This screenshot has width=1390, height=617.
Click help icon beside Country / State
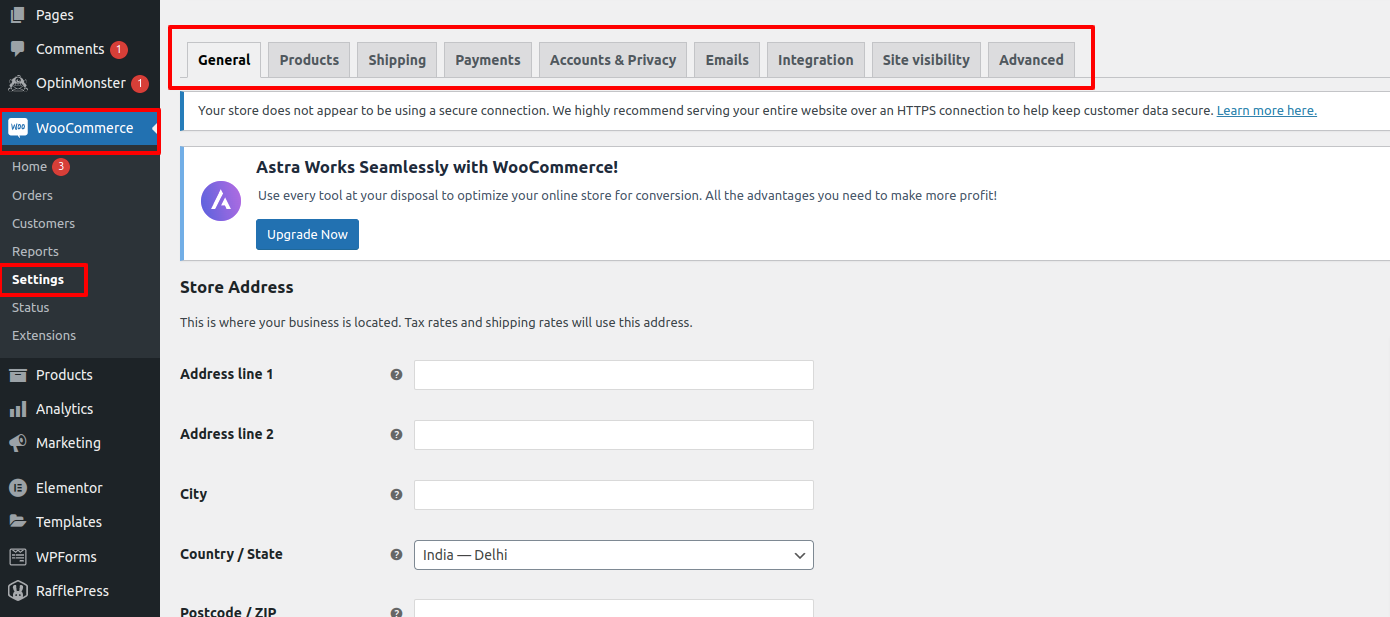coord(396,555)
